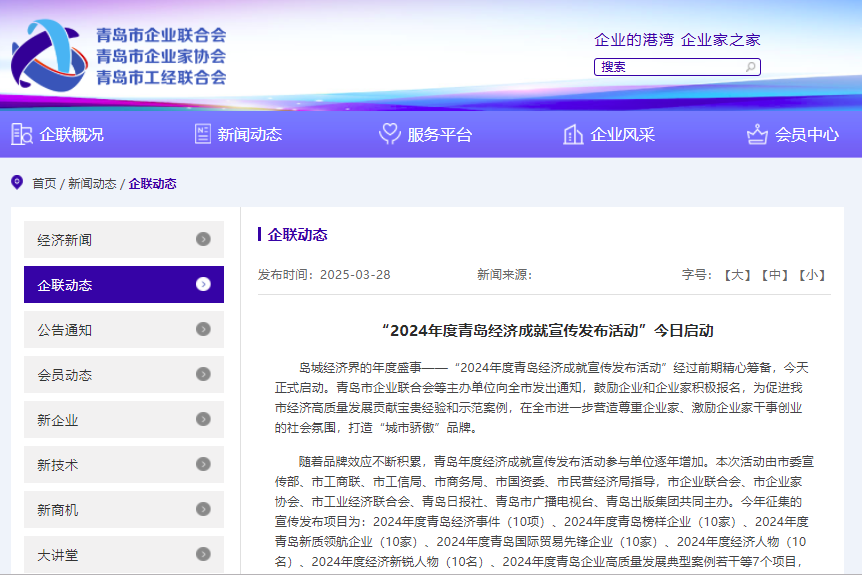Go to 首页 in the breadcrumb
This screenshot has width=862, height=575.
click(44, 184)
